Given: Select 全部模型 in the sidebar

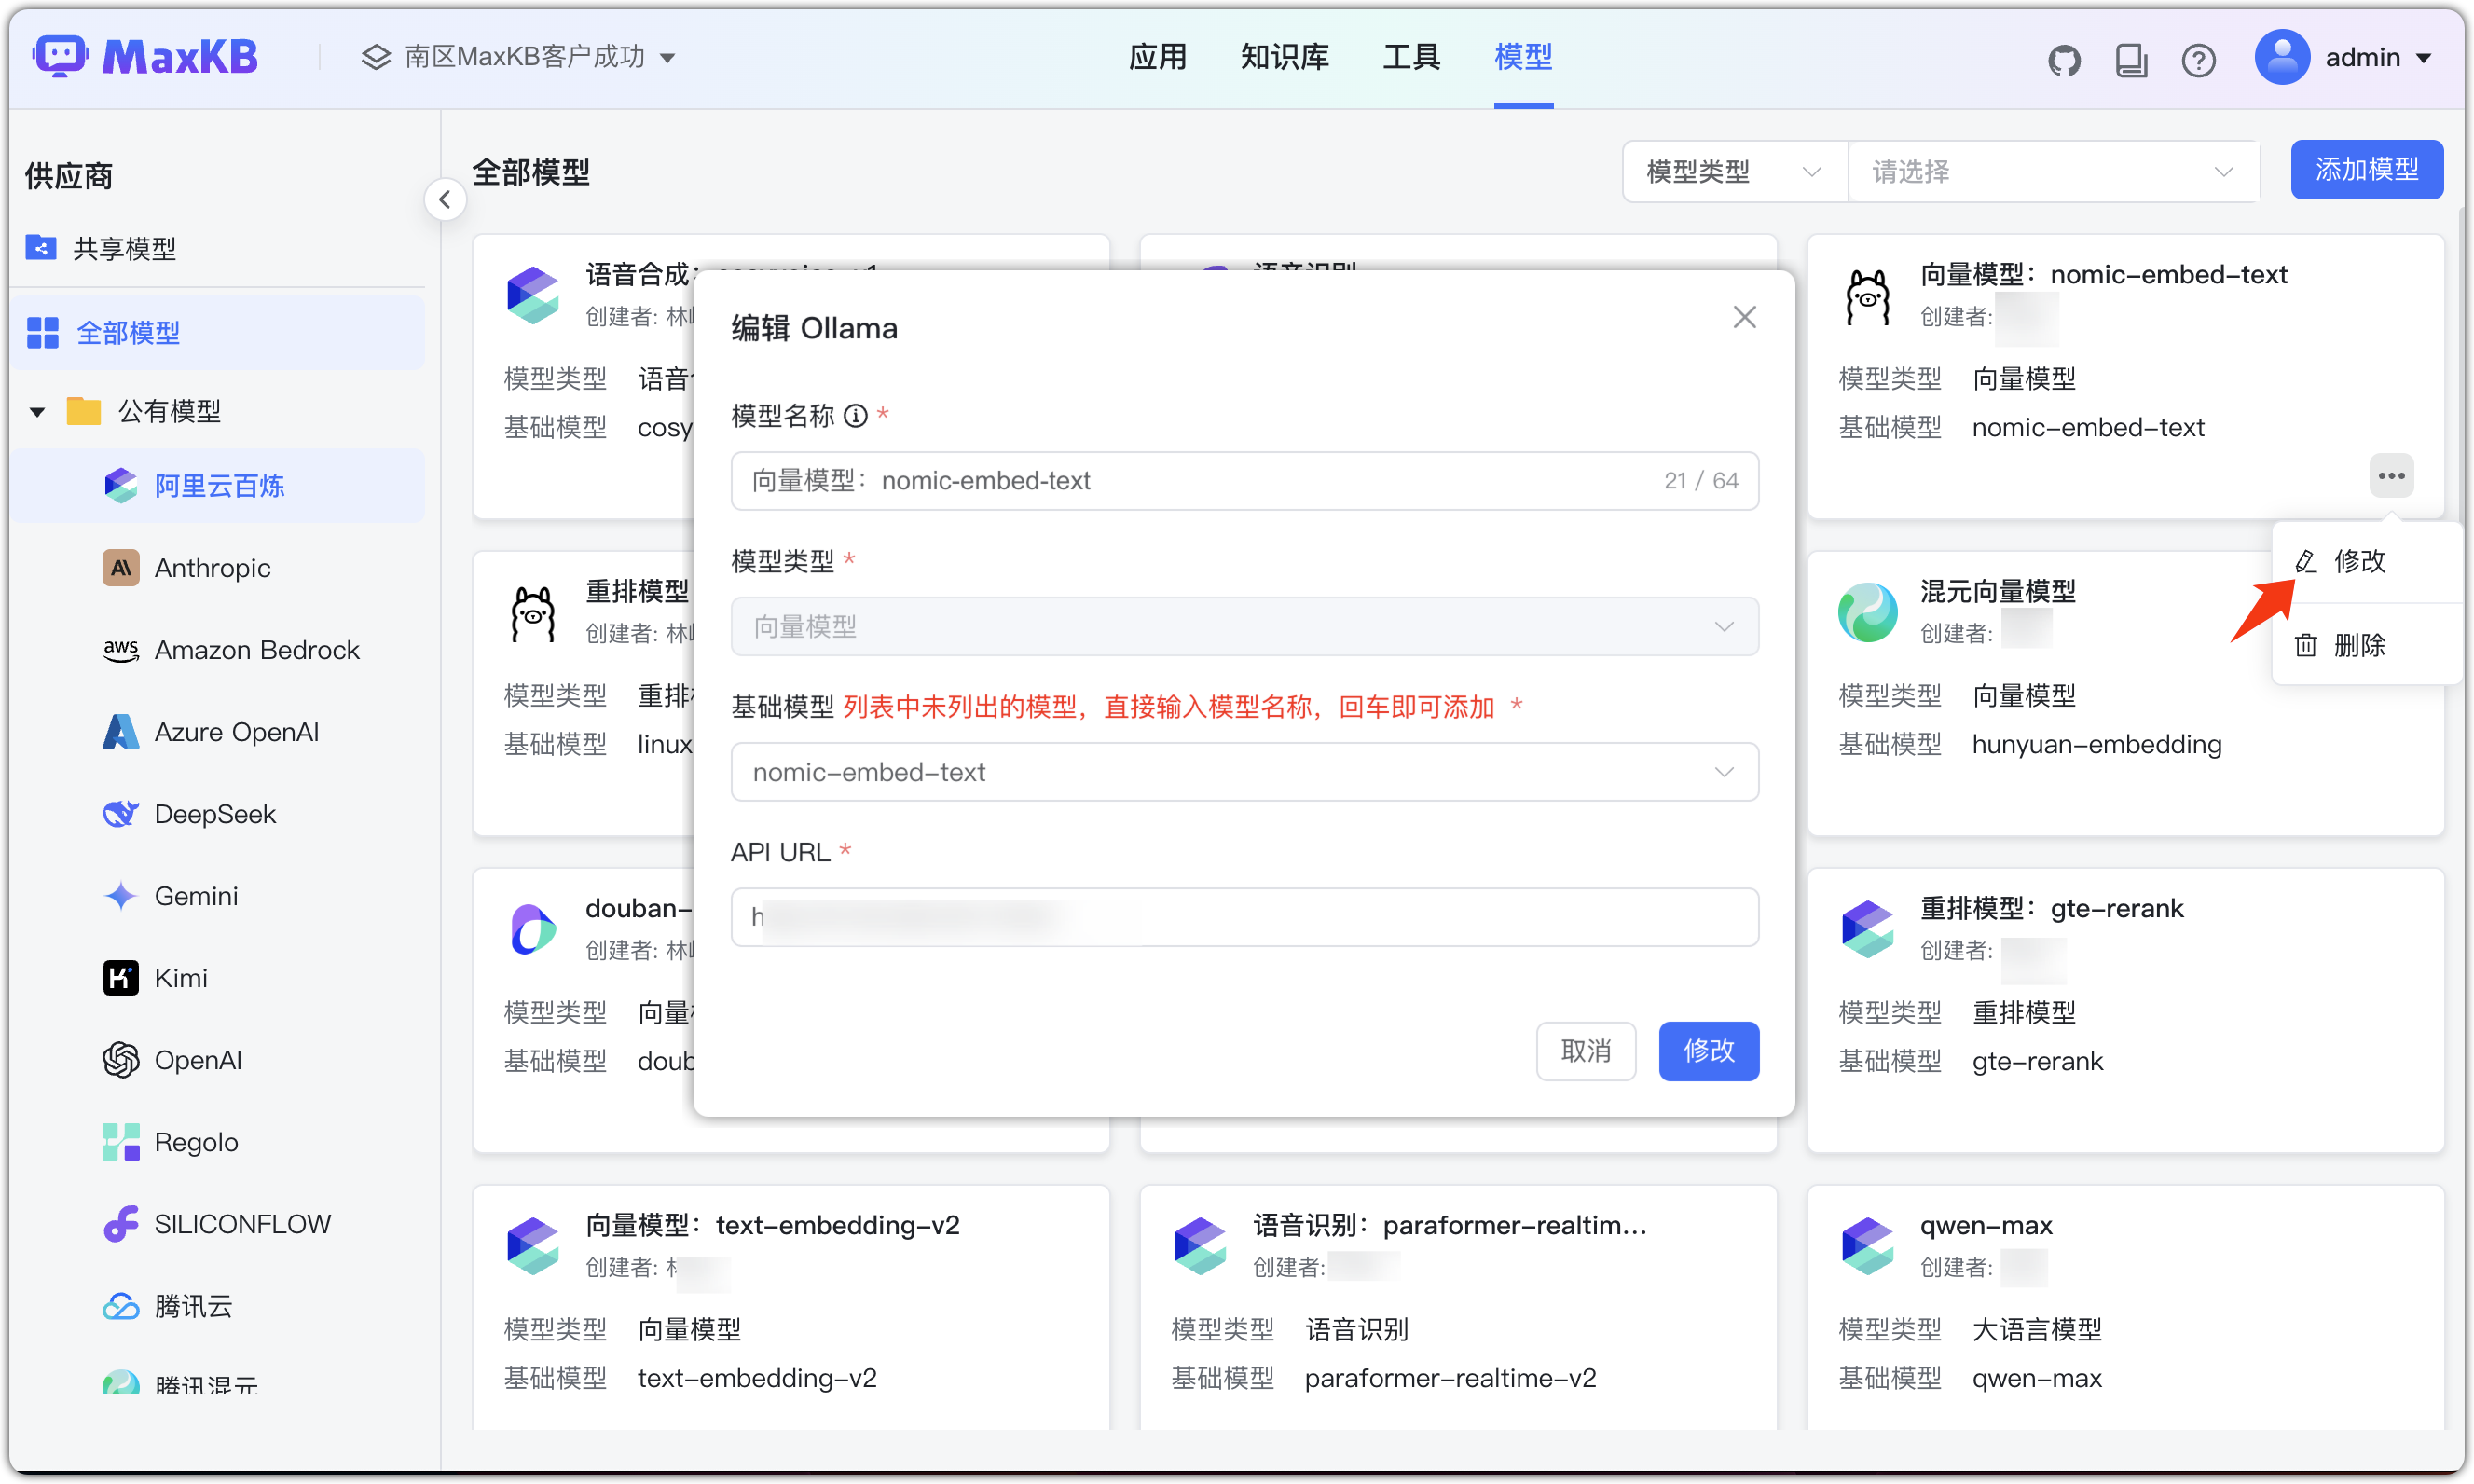Looking at the screenshot, I should [218, 332].
